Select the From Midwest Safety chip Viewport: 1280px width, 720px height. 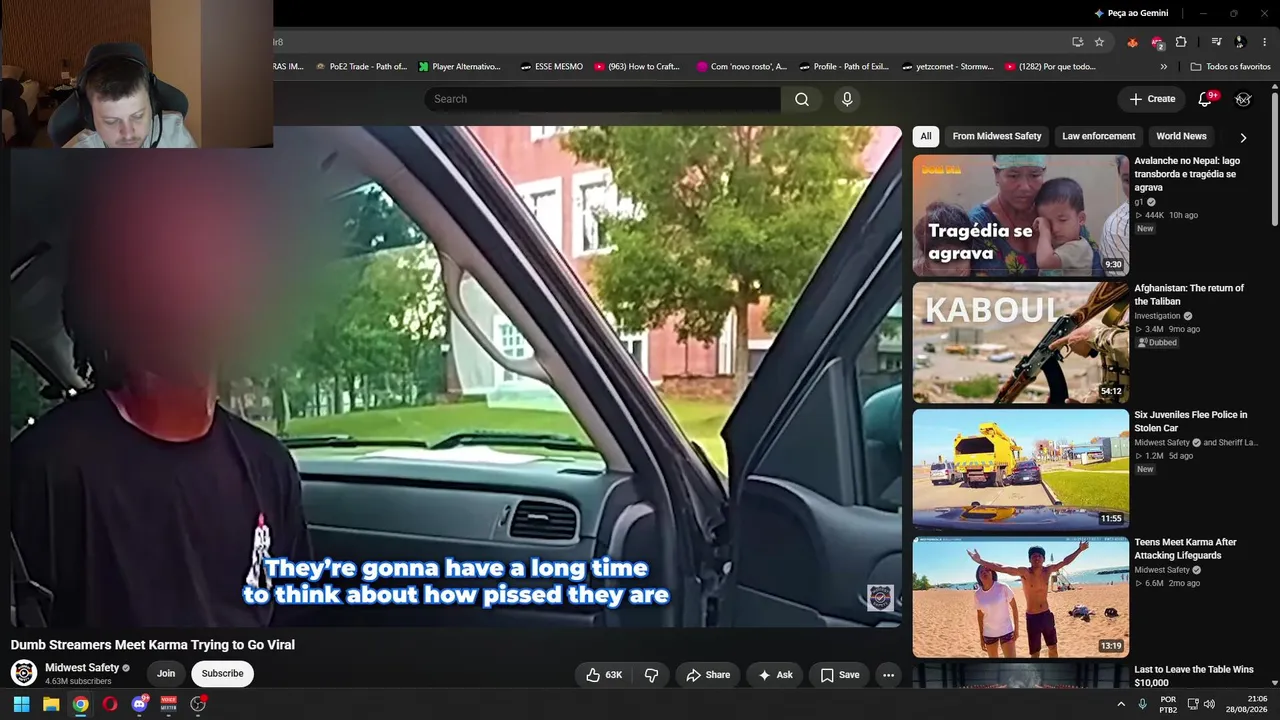click(x=997, y=136)
